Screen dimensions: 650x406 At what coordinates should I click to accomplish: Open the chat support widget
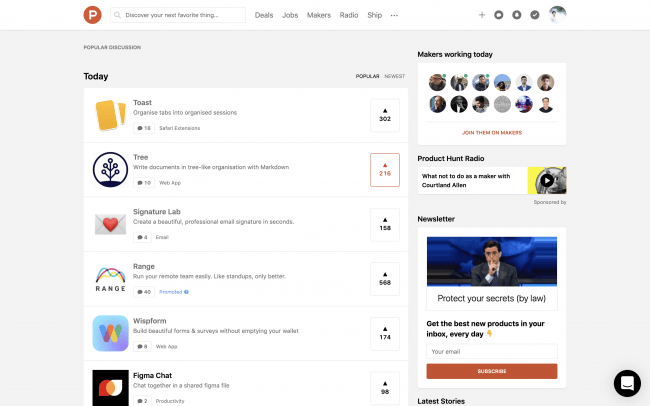pos(627,383)
